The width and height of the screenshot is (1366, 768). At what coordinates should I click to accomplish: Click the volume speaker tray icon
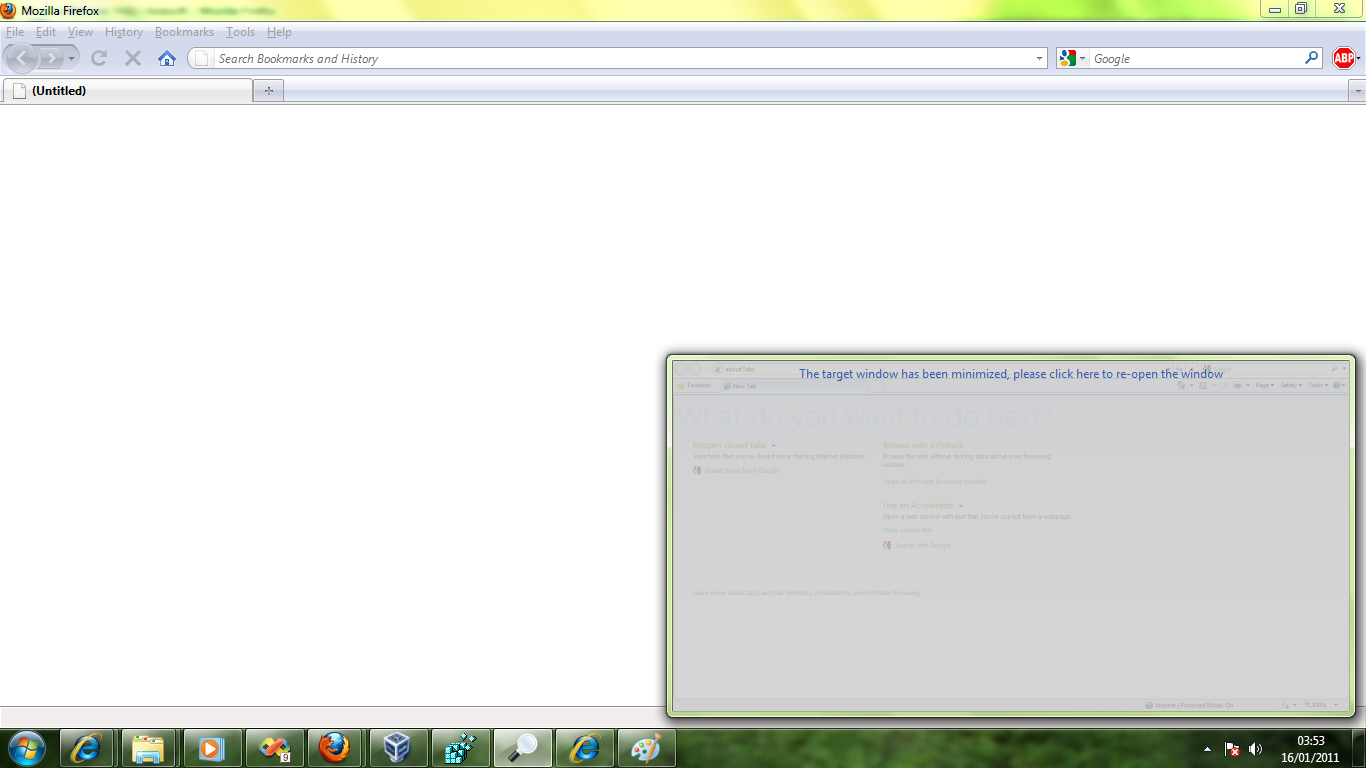click(x=1255, y=749)
